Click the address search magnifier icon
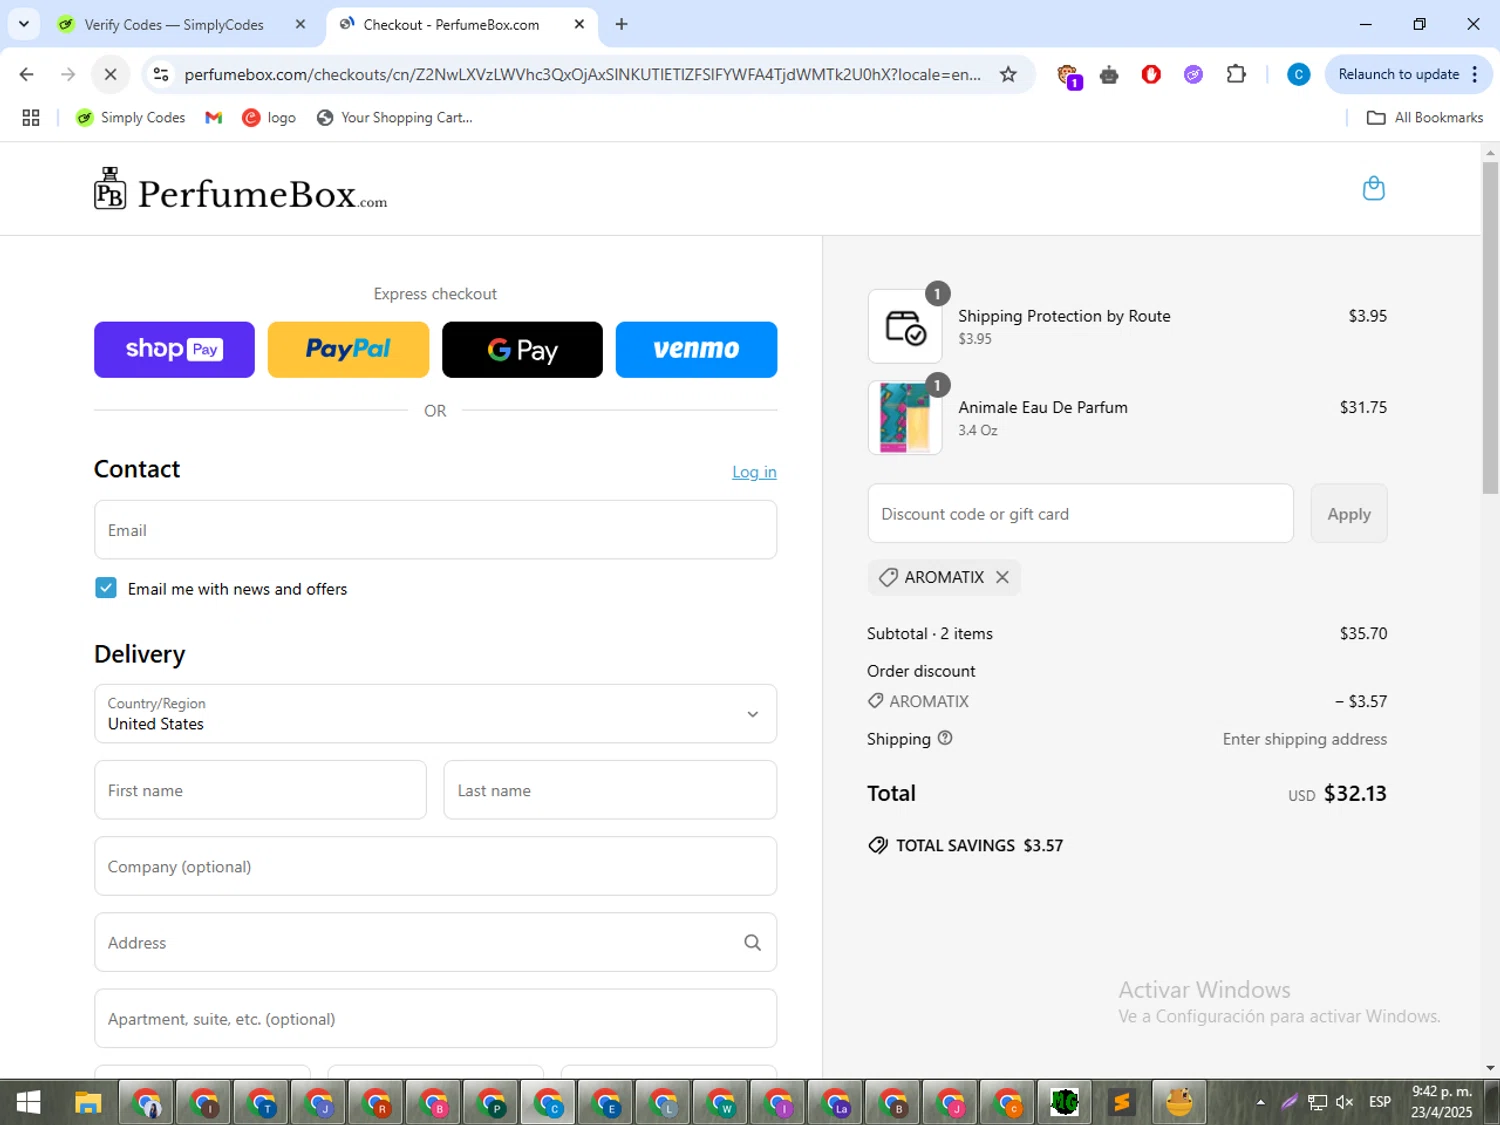Image resolution: width=1500 pixels, height=1125 pixels. (x=752, y=942)
